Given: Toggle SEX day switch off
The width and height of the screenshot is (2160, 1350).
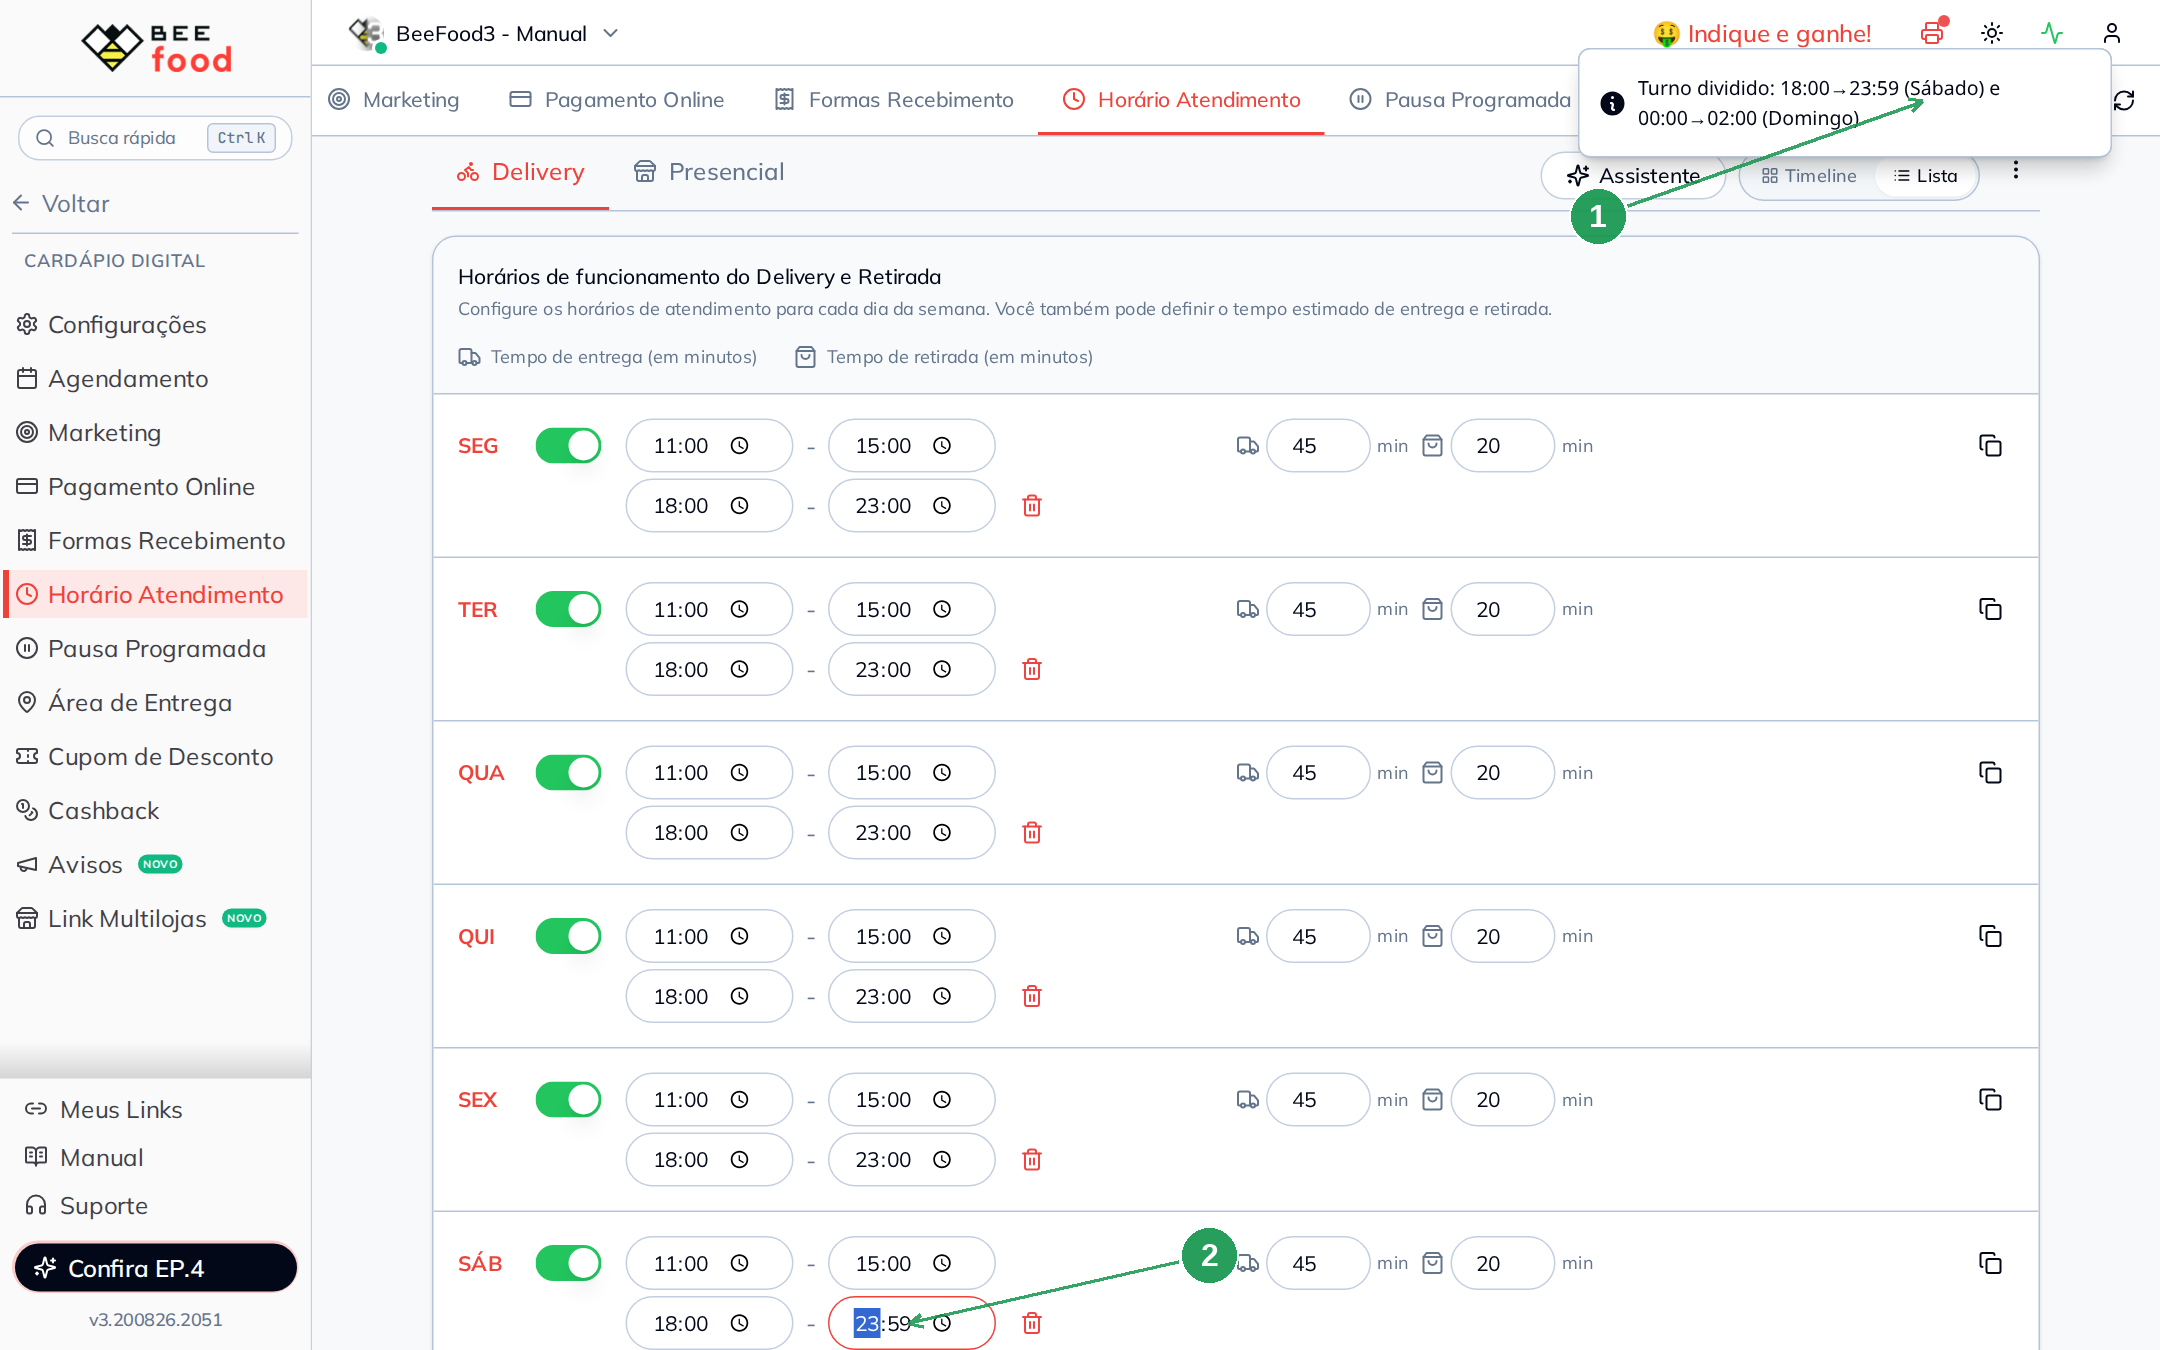Looking at the screenshot, I should tap(568, 1100).
